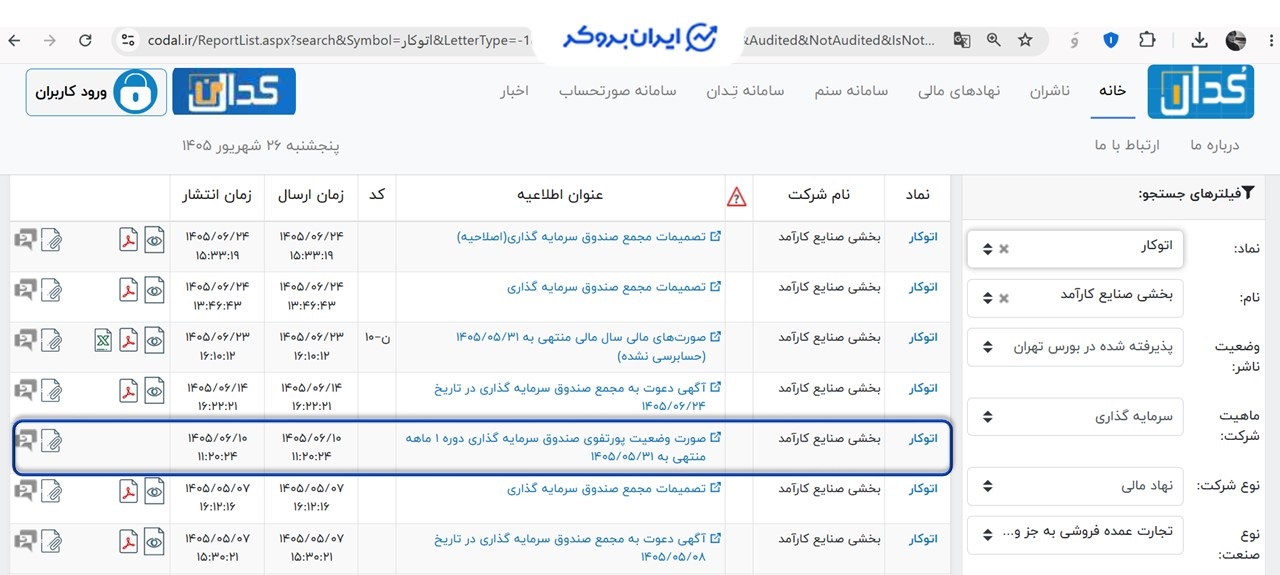Download PDF of the ۱۶:۱۰:۱۲ financial statements
1280x575 pixels.
click(128, 340)
